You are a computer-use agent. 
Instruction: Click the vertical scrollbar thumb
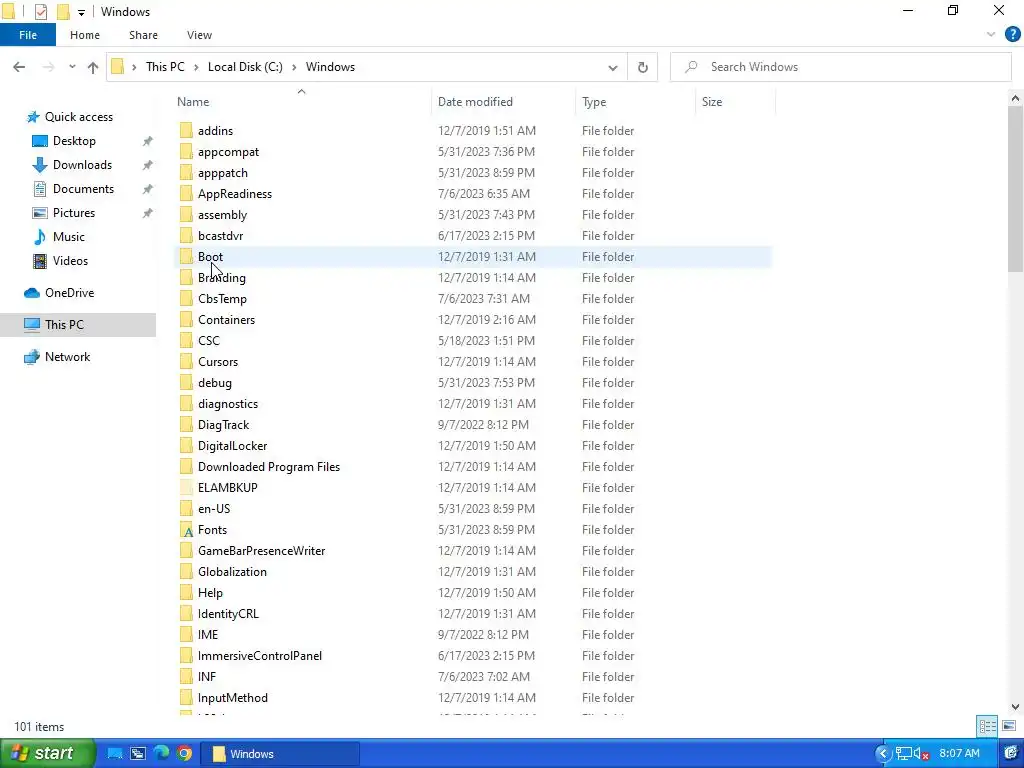[1015, 189]
